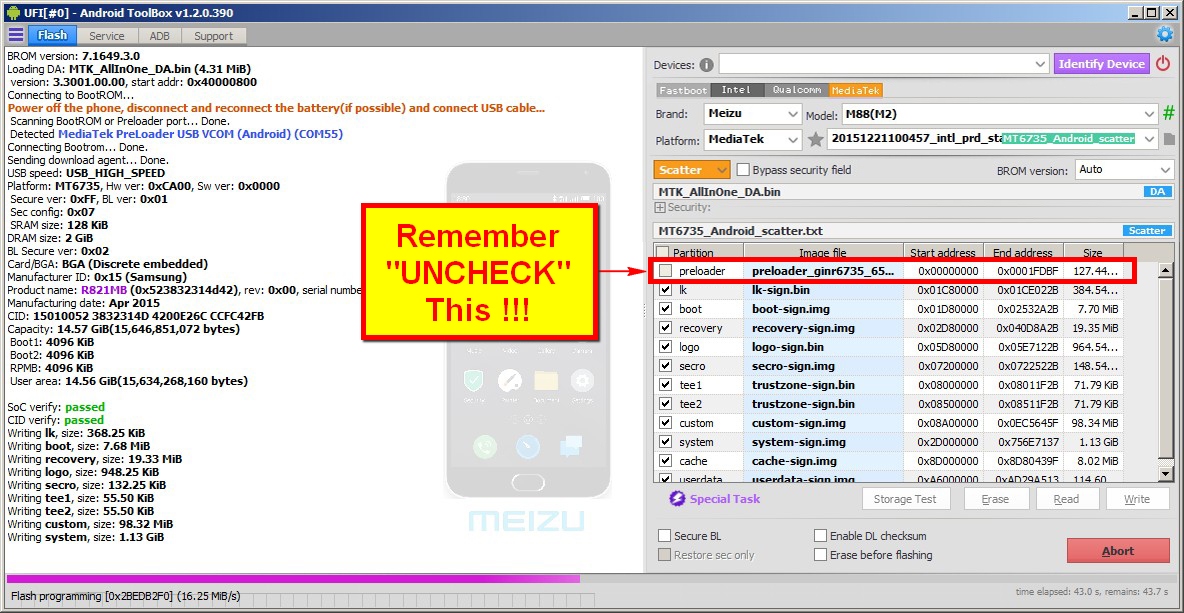This screenshot has height=613, width=1184.
Task: Click the MT6735_Android_scatter.txt file label
Action: [x=740, y=231]
